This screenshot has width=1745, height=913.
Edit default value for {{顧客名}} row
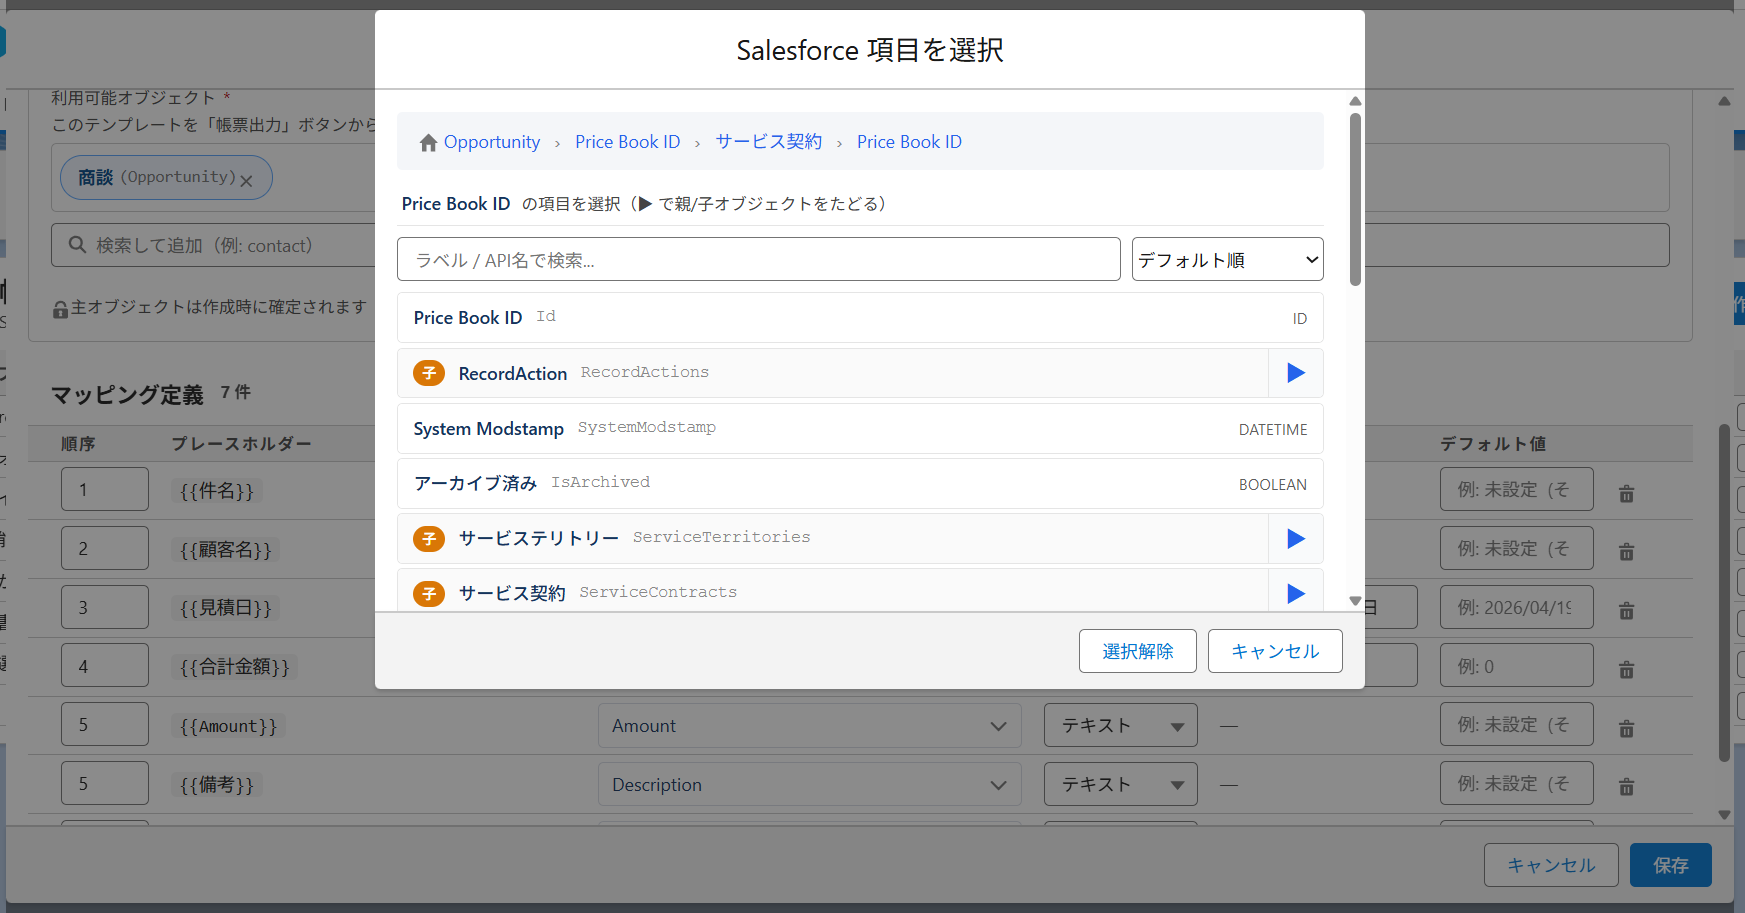(x=1517, y=548)
